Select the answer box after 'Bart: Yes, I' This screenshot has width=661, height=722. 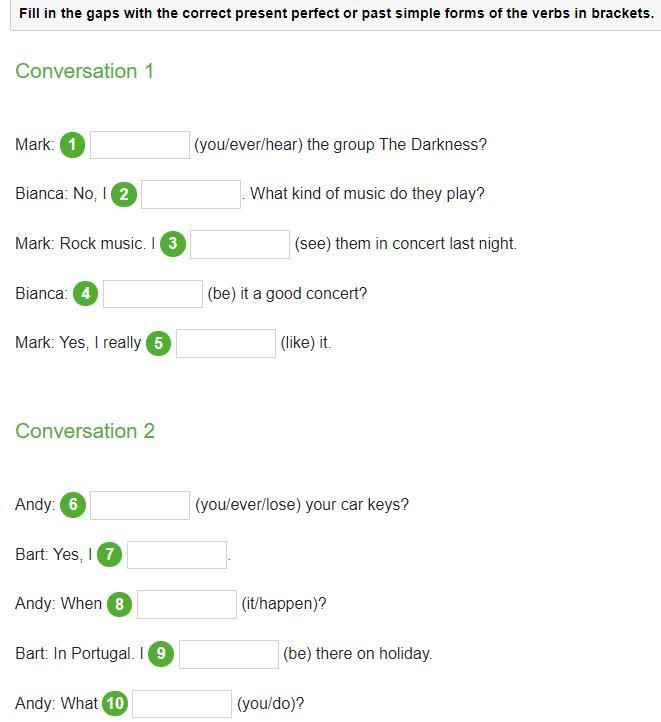[177, 554]
